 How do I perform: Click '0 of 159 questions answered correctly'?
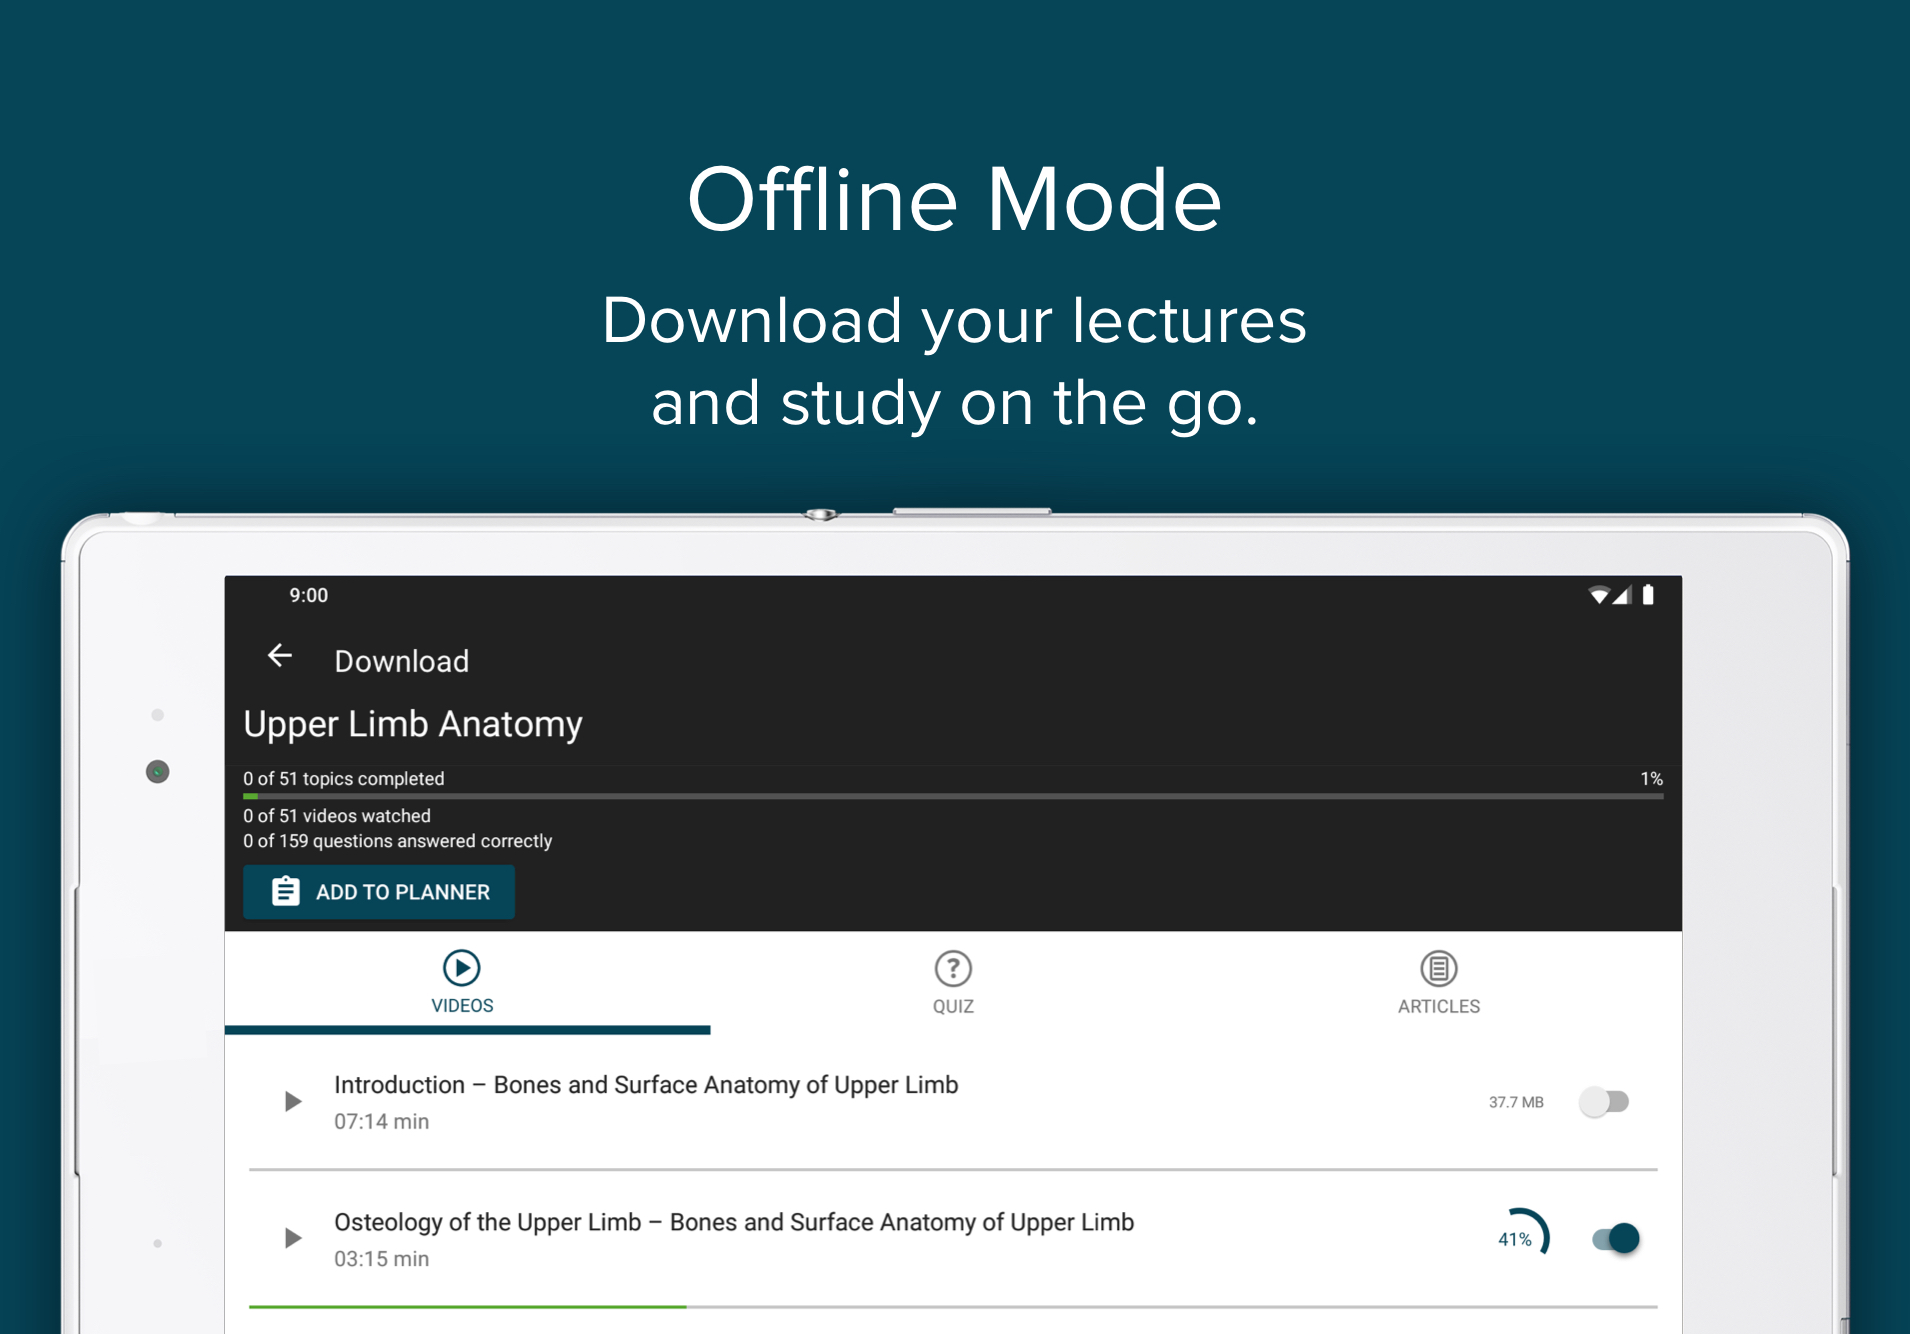(397, 841)
